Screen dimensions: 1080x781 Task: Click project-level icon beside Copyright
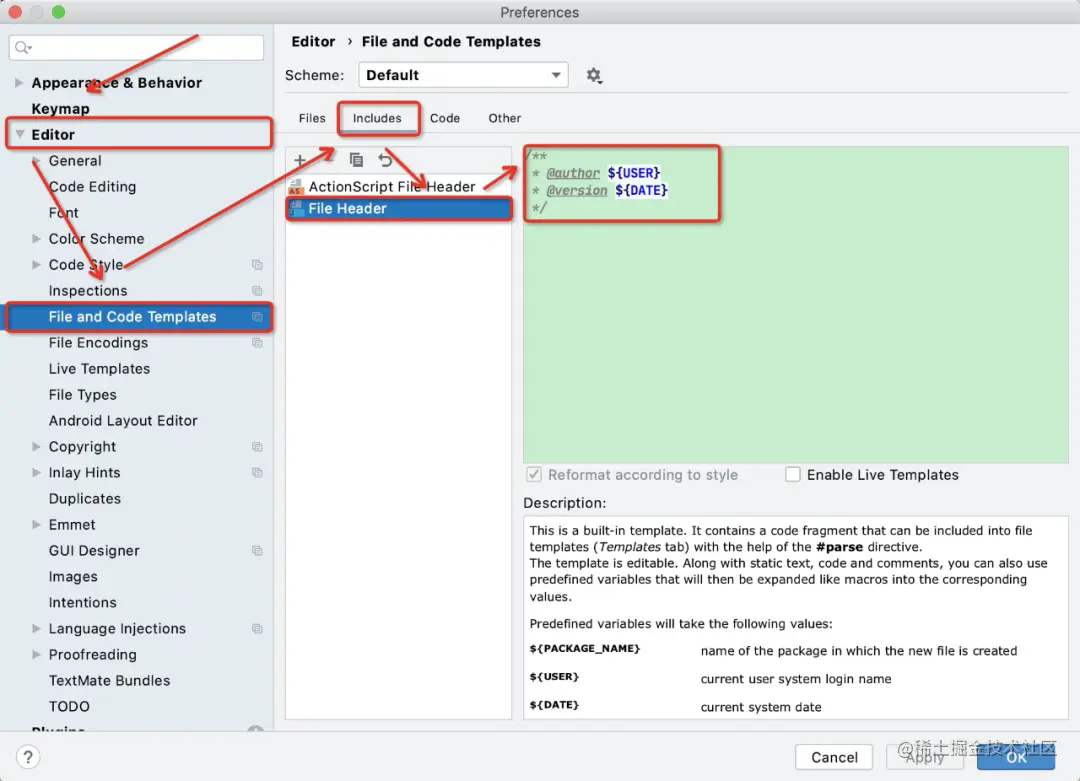(x=257, y=446)
